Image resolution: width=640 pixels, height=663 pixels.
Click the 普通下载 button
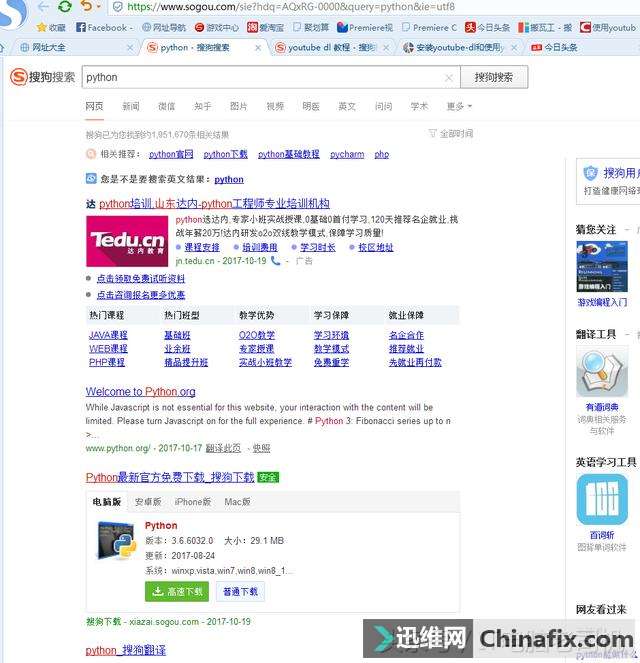[x=240, y=592]
